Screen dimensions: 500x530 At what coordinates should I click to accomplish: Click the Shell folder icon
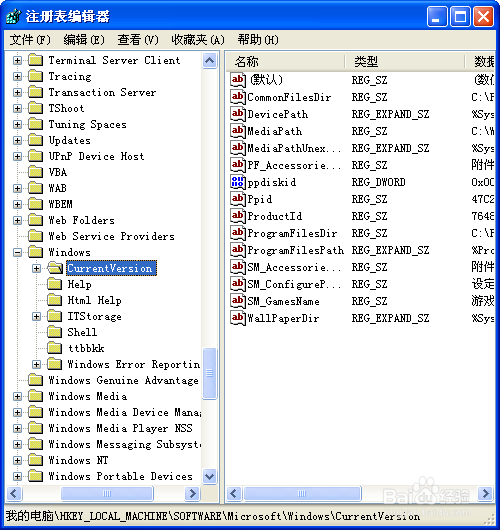54,332
